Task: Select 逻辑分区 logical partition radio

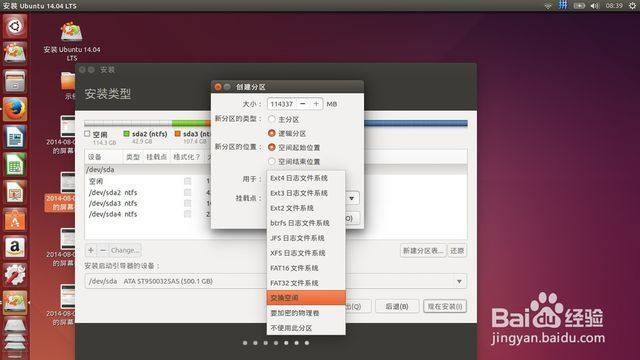Action: pyautogui.click(x=272, y=133)
